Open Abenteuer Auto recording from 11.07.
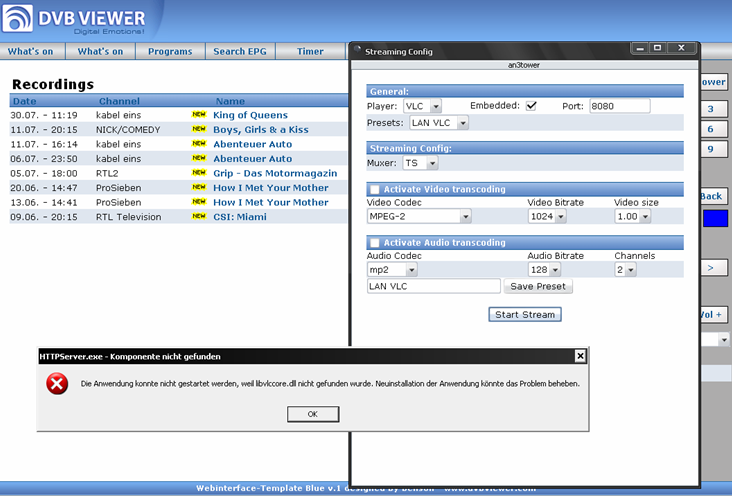This screenshot has width=732, height=496. pos(253,144)
